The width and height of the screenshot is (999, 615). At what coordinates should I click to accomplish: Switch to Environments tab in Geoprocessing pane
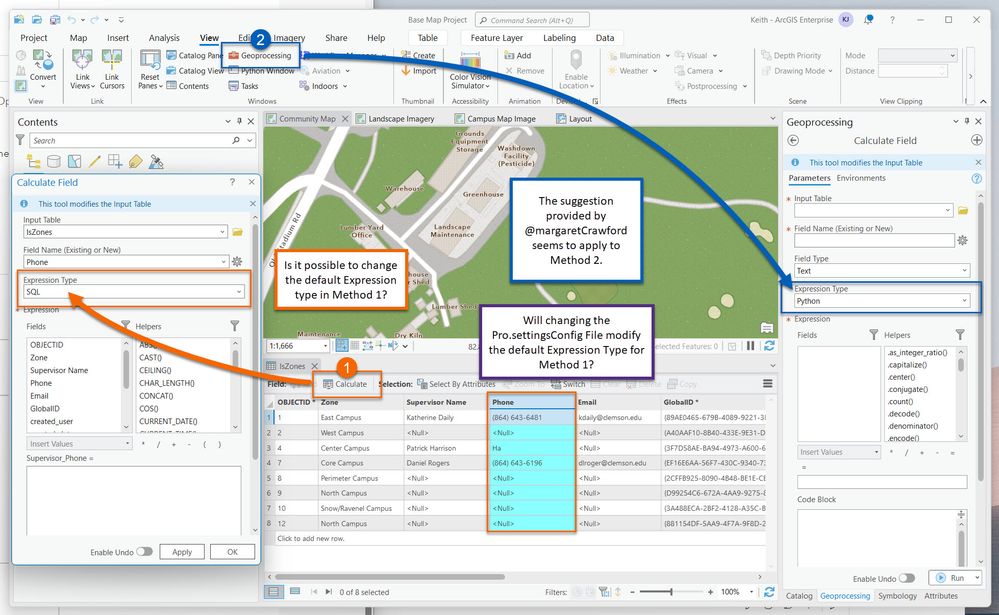pyautogui.click(x=861, y=178)
